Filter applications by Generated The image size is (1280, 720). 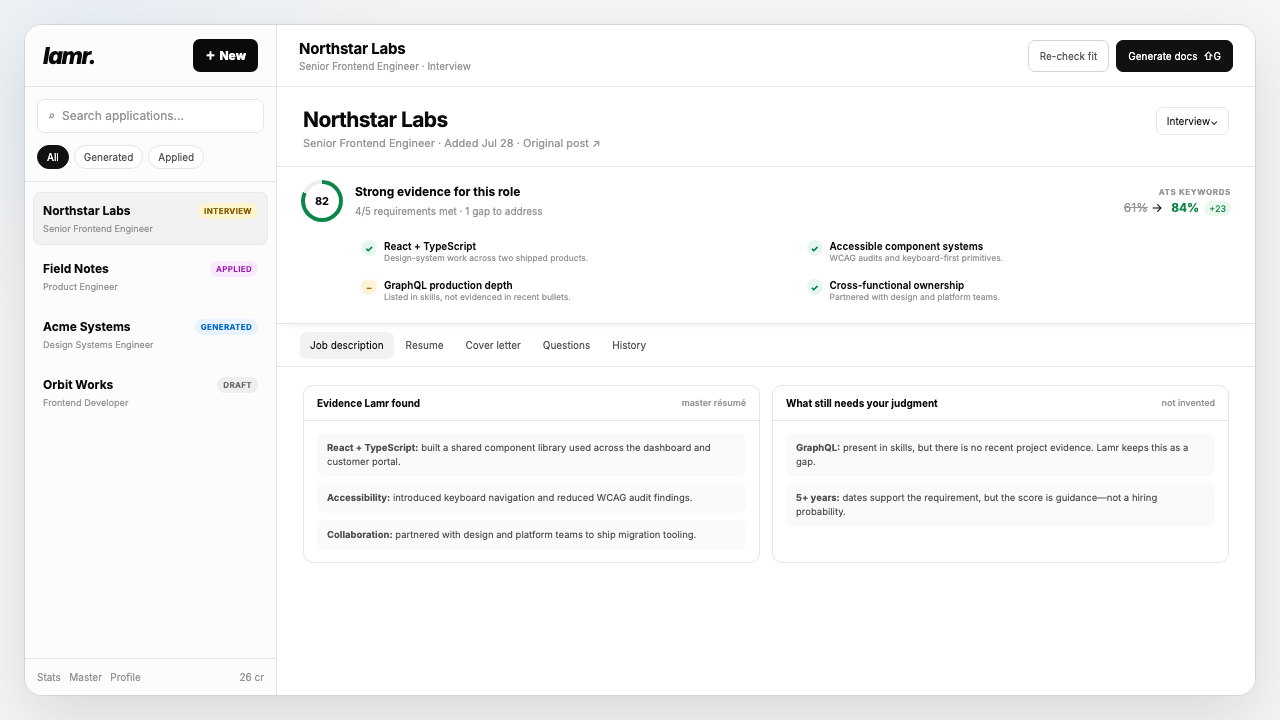coord(108,157)
